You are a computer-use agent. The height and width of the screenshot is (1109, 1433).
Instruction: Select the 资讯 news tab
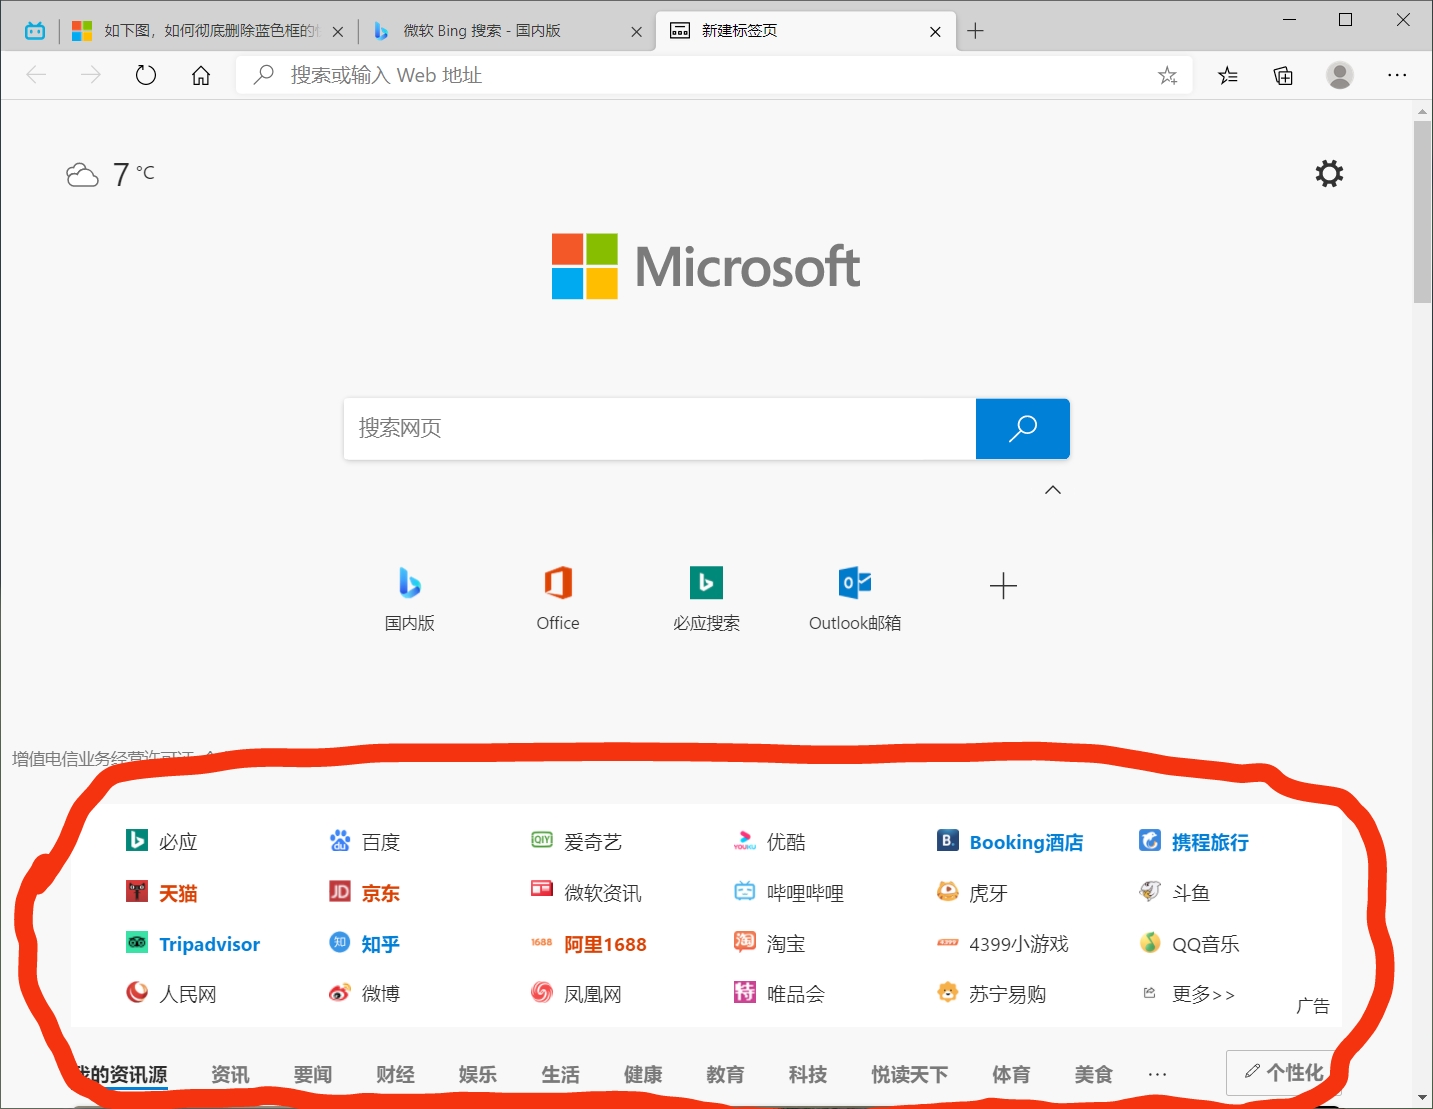coord(230,1074)
